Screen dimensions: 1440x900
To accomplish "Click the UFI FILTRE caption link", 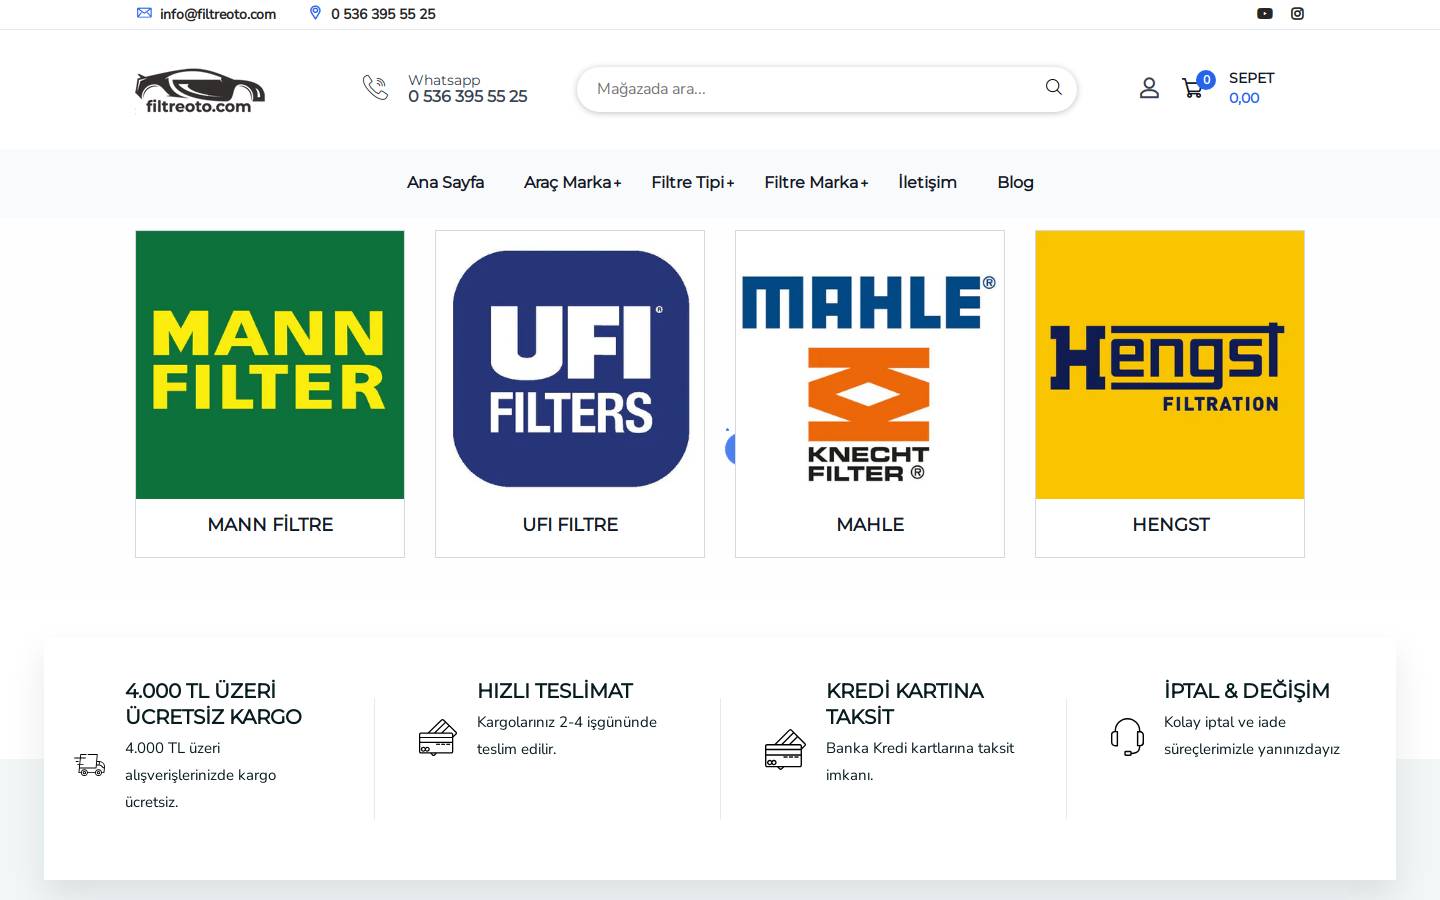I will tap(570, 524).
